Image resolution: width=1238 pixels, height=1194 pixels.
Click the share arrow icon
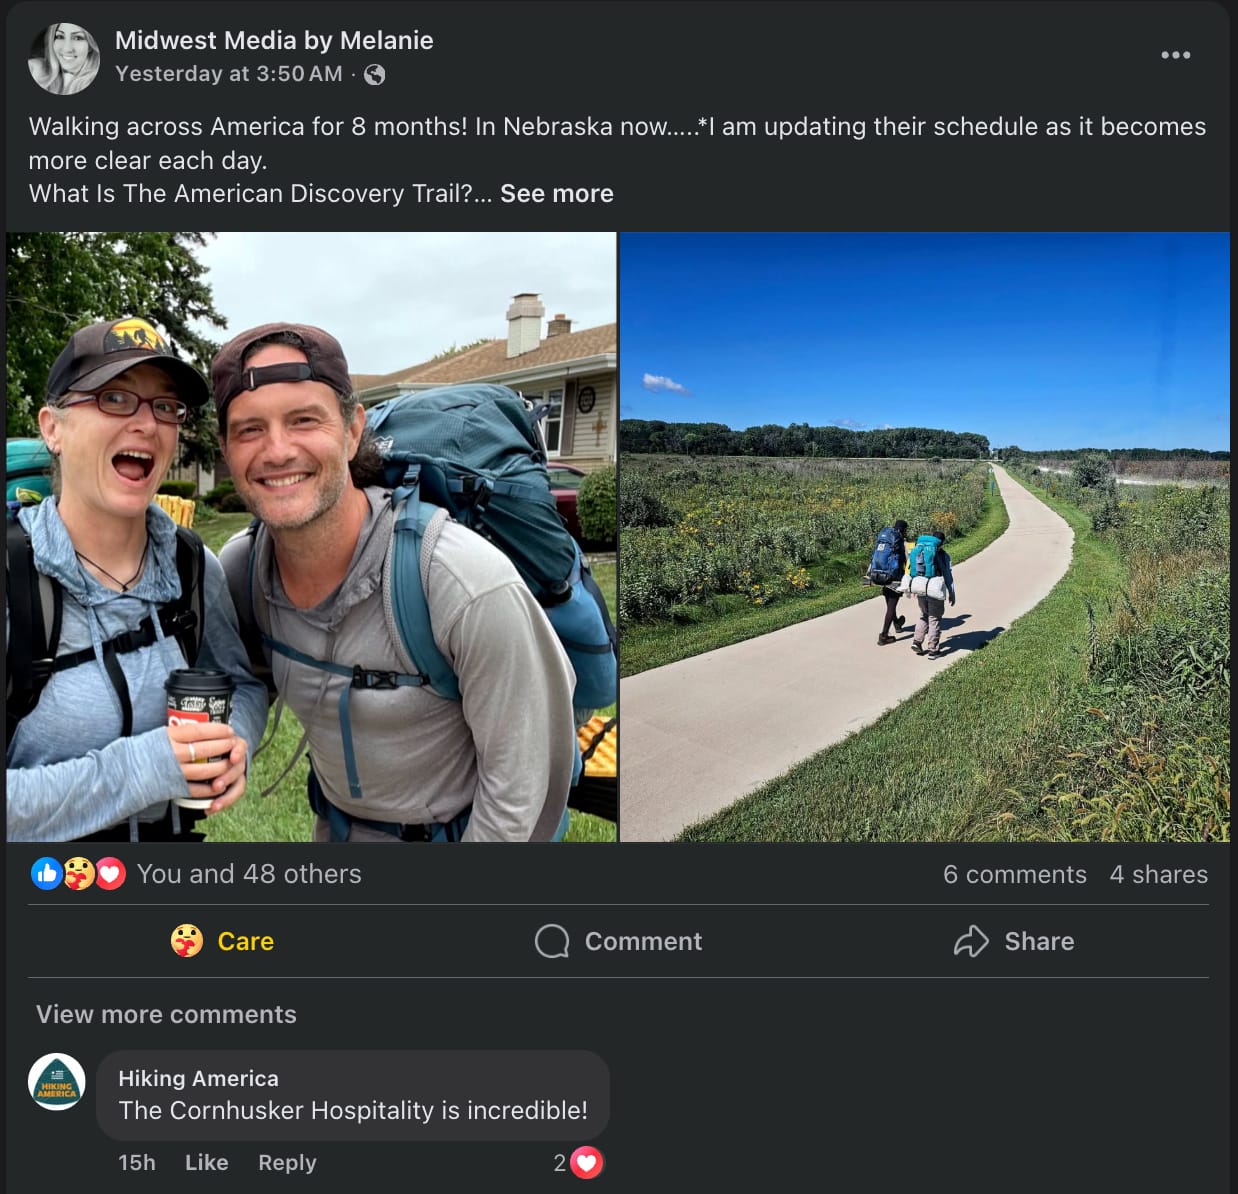coord(970,941)
